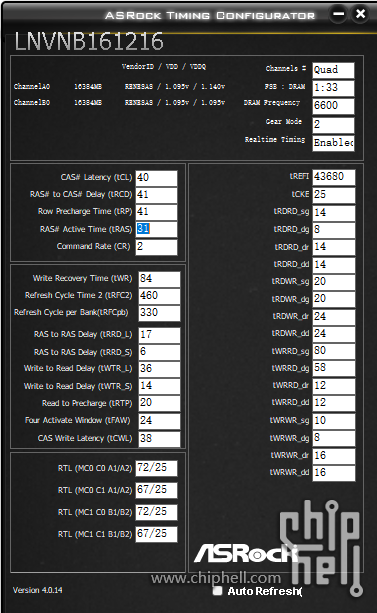Click the tWRRD_sg field showing 80
Screen dimensions: 377x613
[334, 351]
